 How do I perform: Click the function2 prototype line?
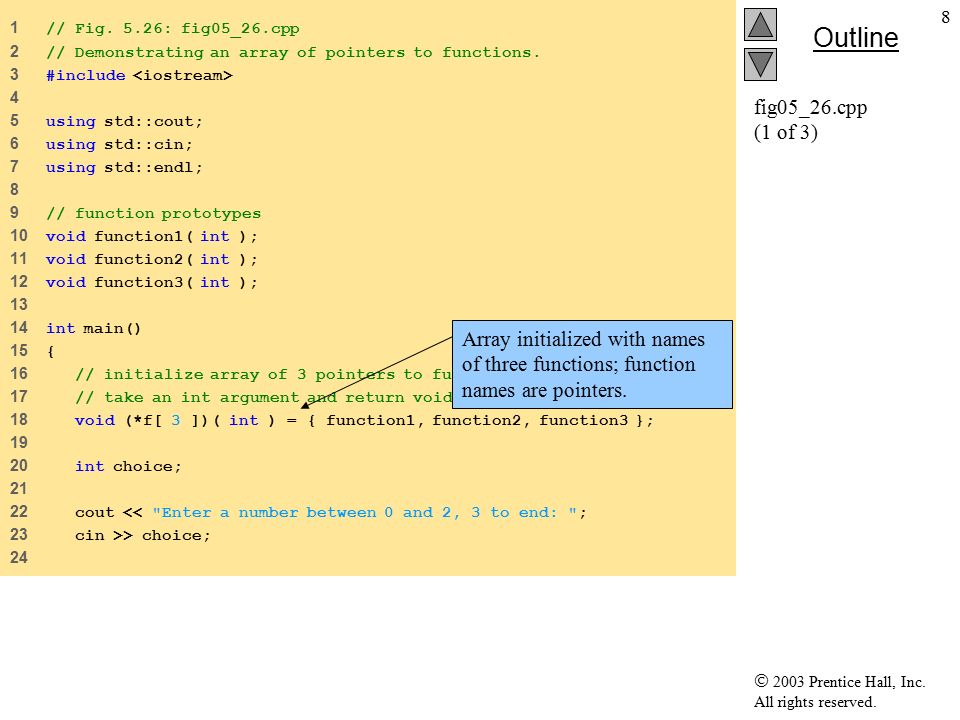pos(151,260)
